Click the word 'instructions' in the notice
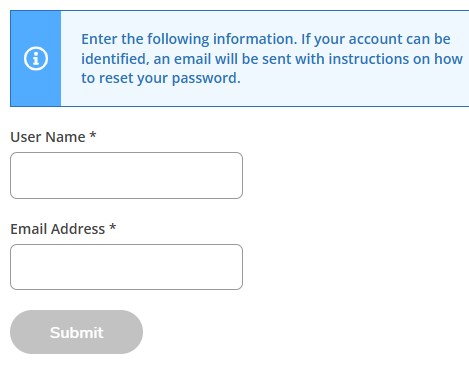The height and width of the screenshot is (372, 469). (x=369, y=59)
